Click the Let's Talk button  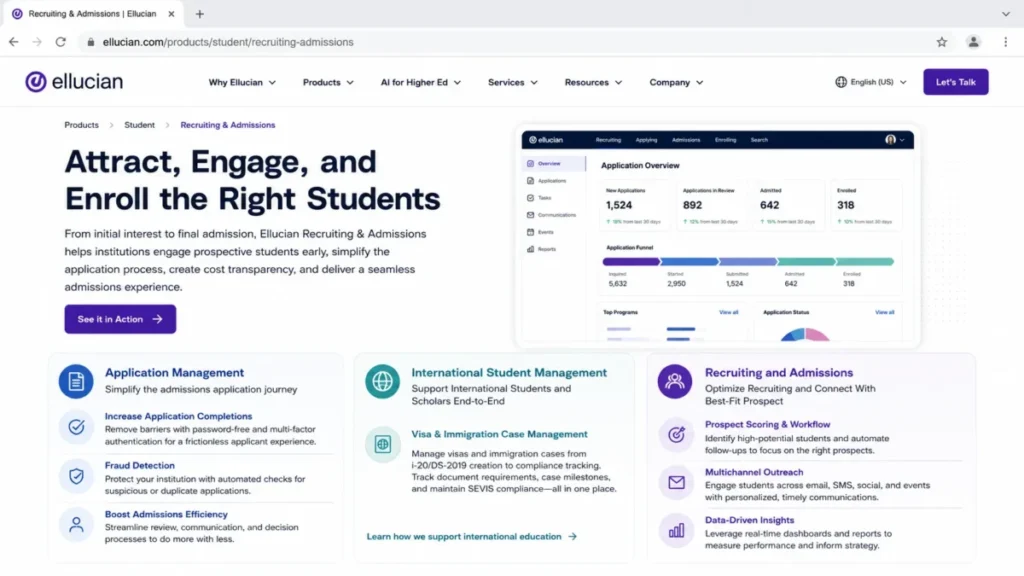coord(955,82)
